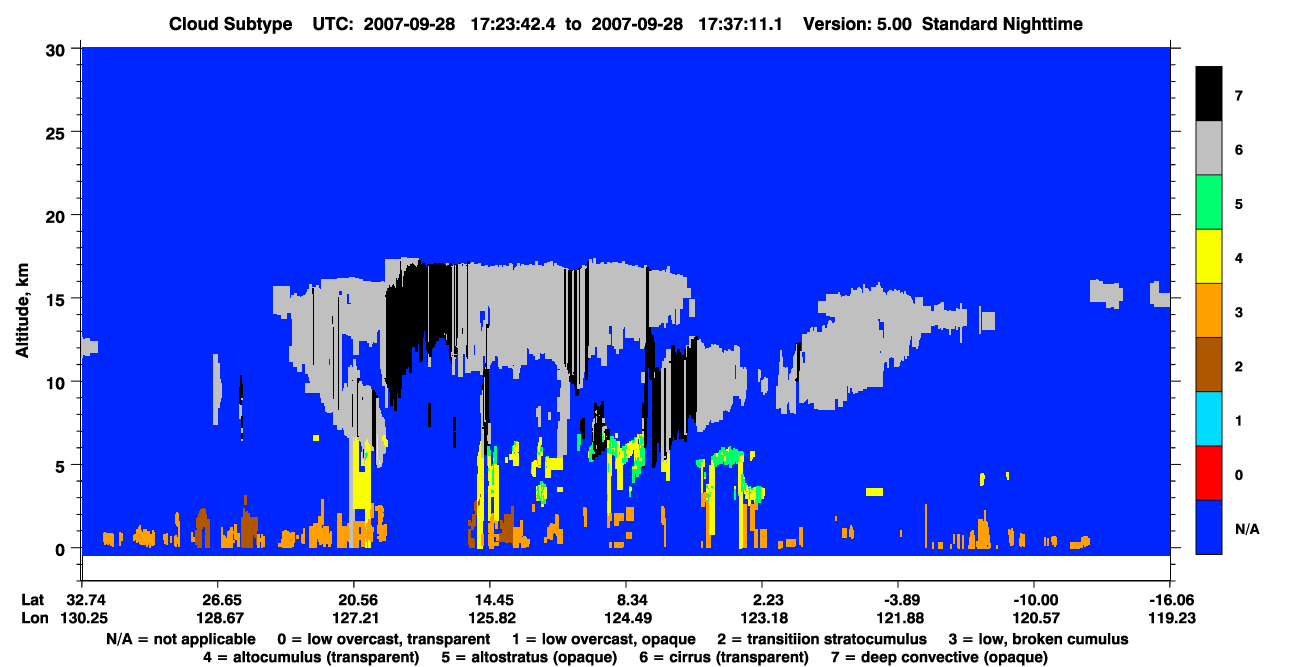Image resolution: width=1300 pixels, height=667 pixels.
Task: Click the 'Standard Nighttime' text in title
Action: pos(1002,24)
